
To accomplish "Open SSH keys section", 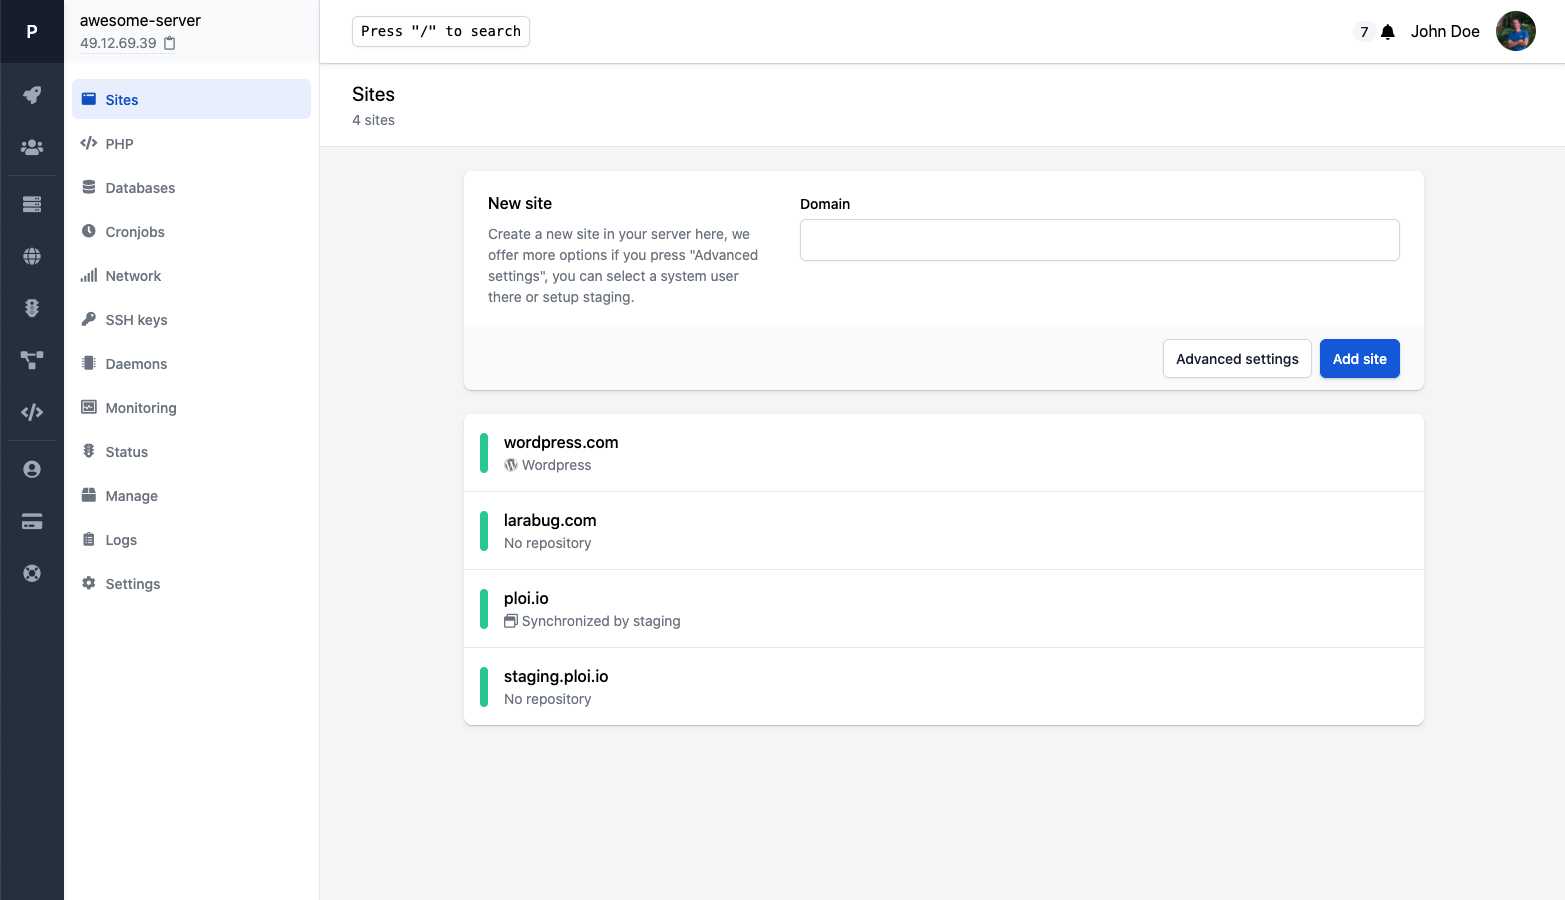I will 191,319.
